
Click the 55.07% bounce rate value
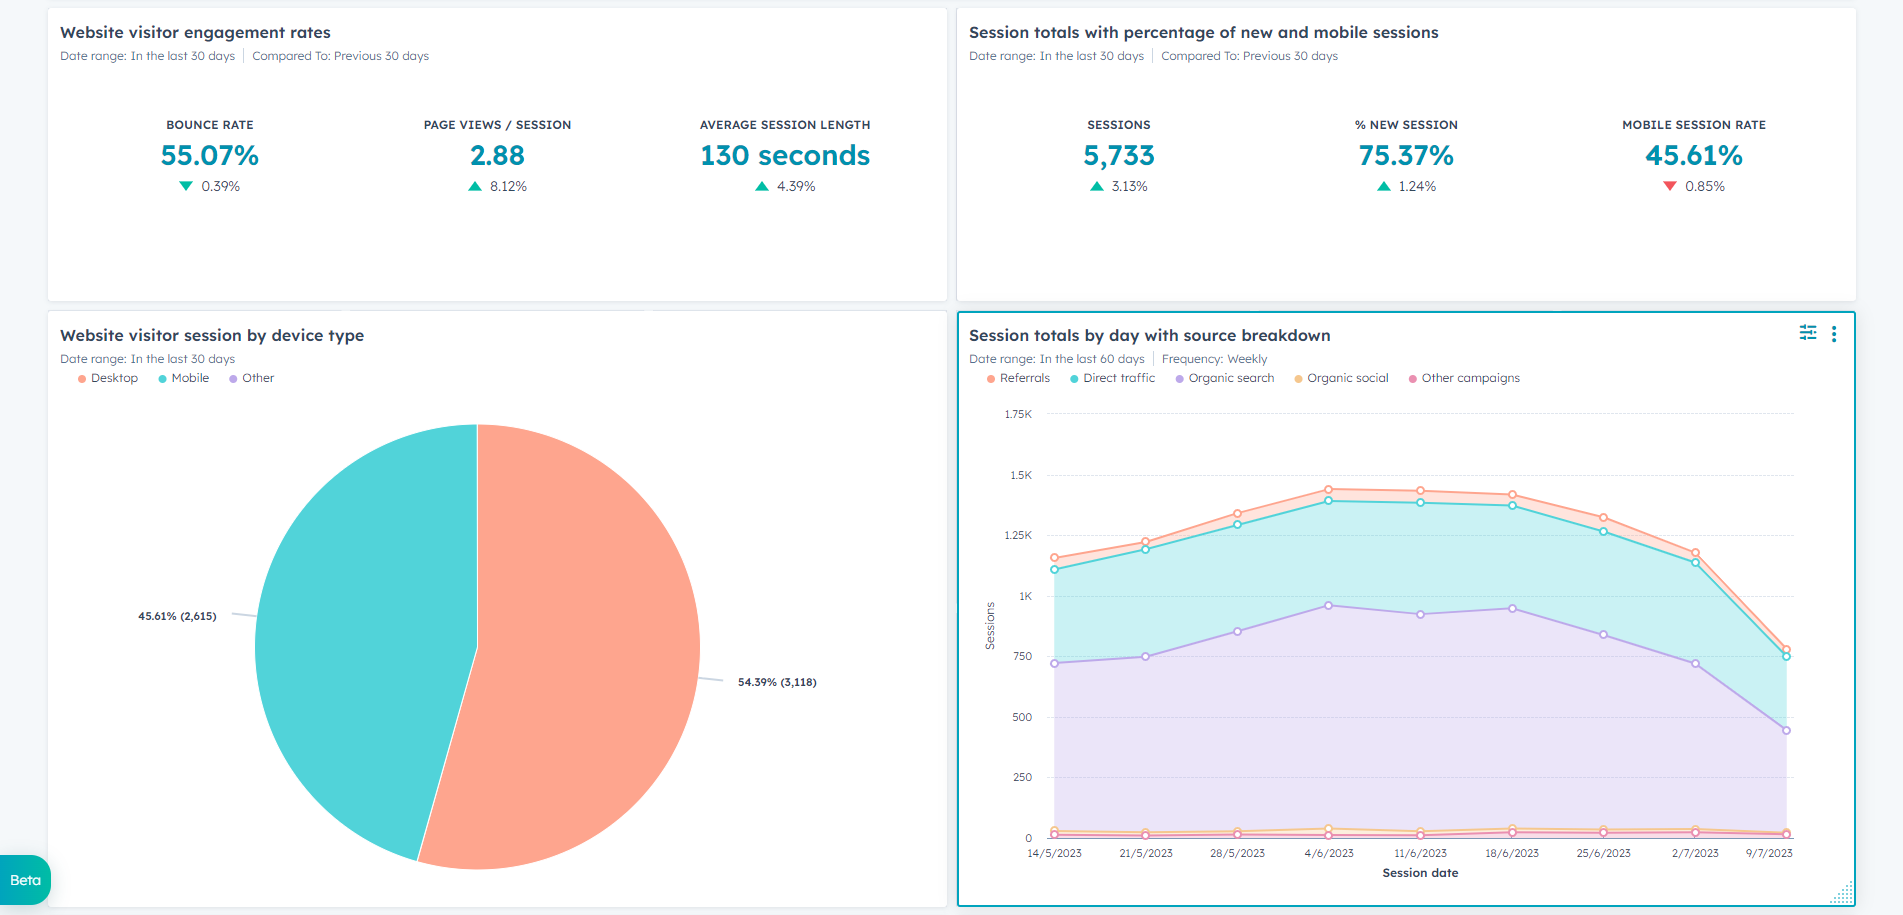click(x=210, y=155)
